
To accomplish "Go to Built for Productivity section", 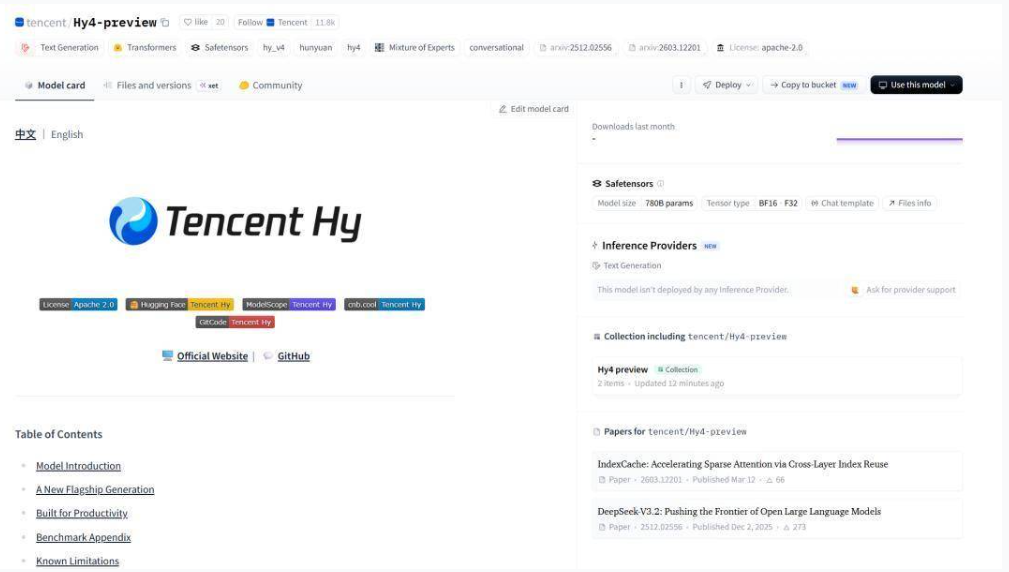I will (x=82, y=513).
